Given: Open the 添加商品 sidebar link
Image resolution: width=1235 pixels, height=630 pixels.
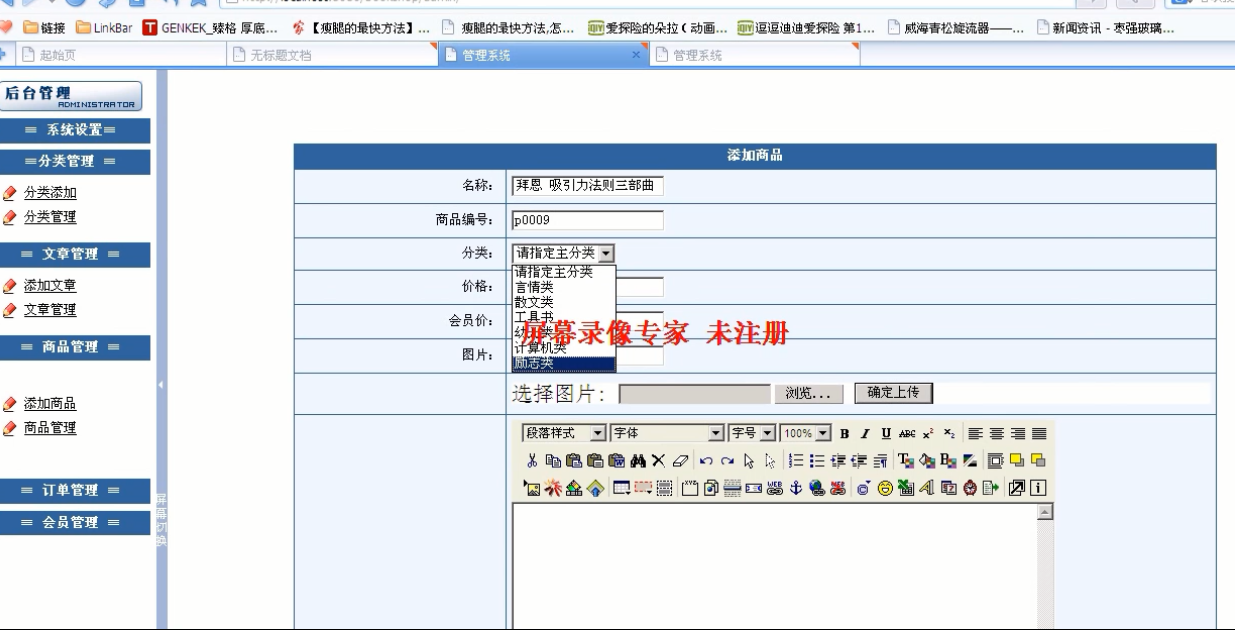Looking at the screenshot, I should pos(50,404).
